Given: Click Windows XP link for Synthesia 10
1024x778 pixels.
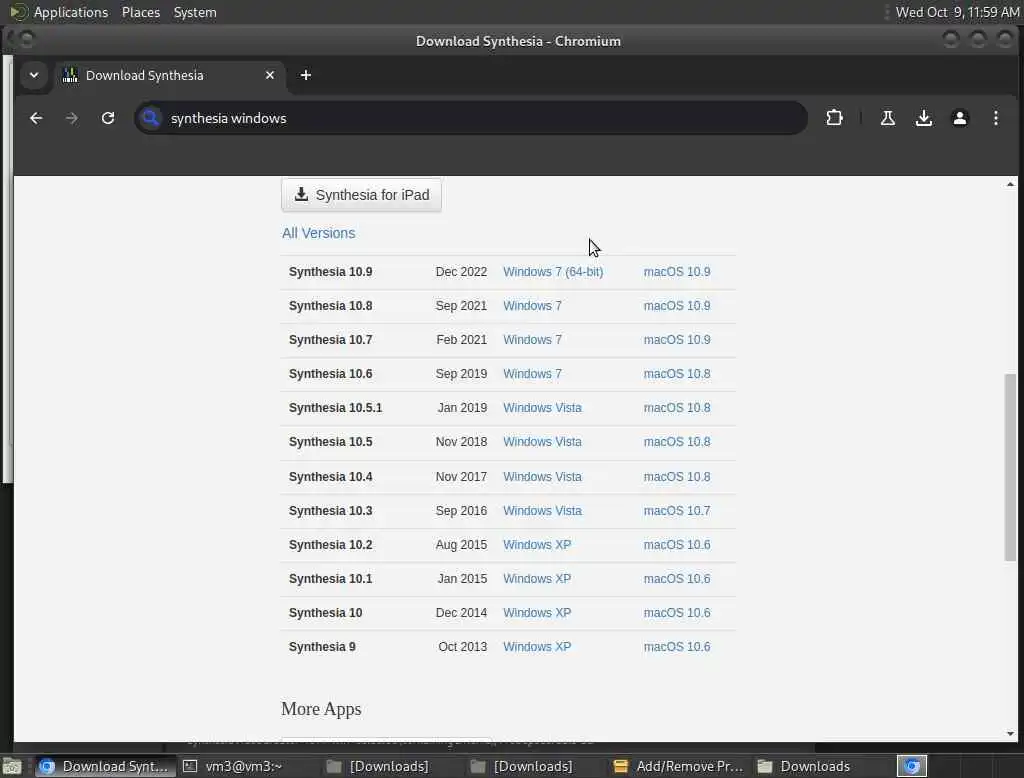Looking at the screenshot, I should 537,613.
